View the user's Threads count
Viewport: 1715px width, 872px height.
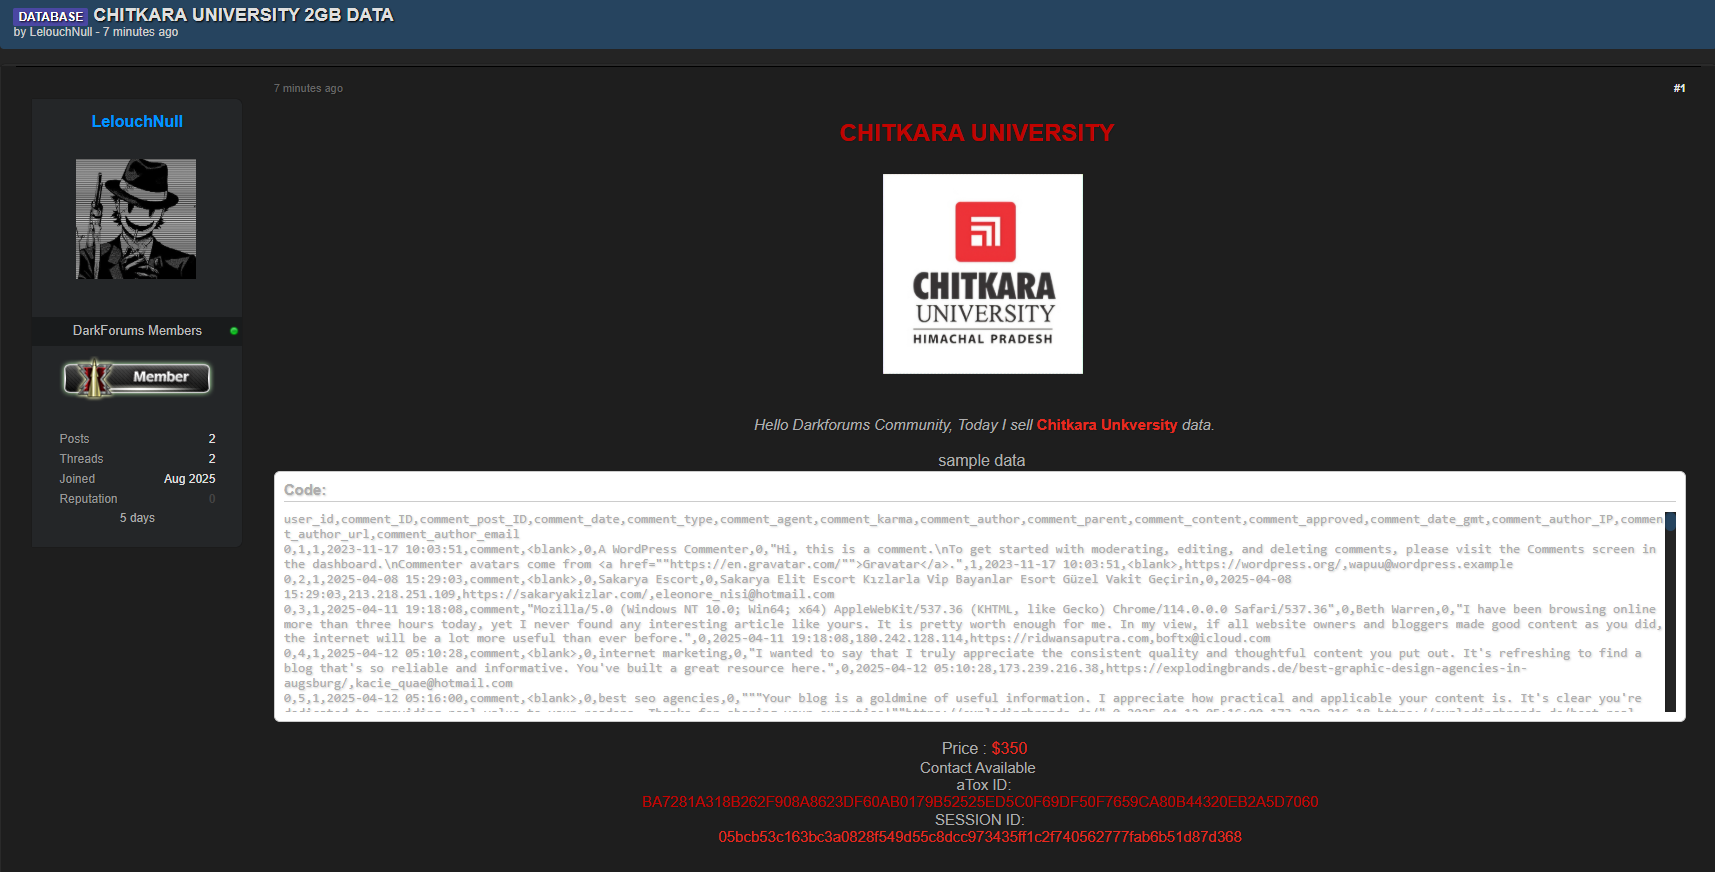pyautogui.click(x=211, y=459)
